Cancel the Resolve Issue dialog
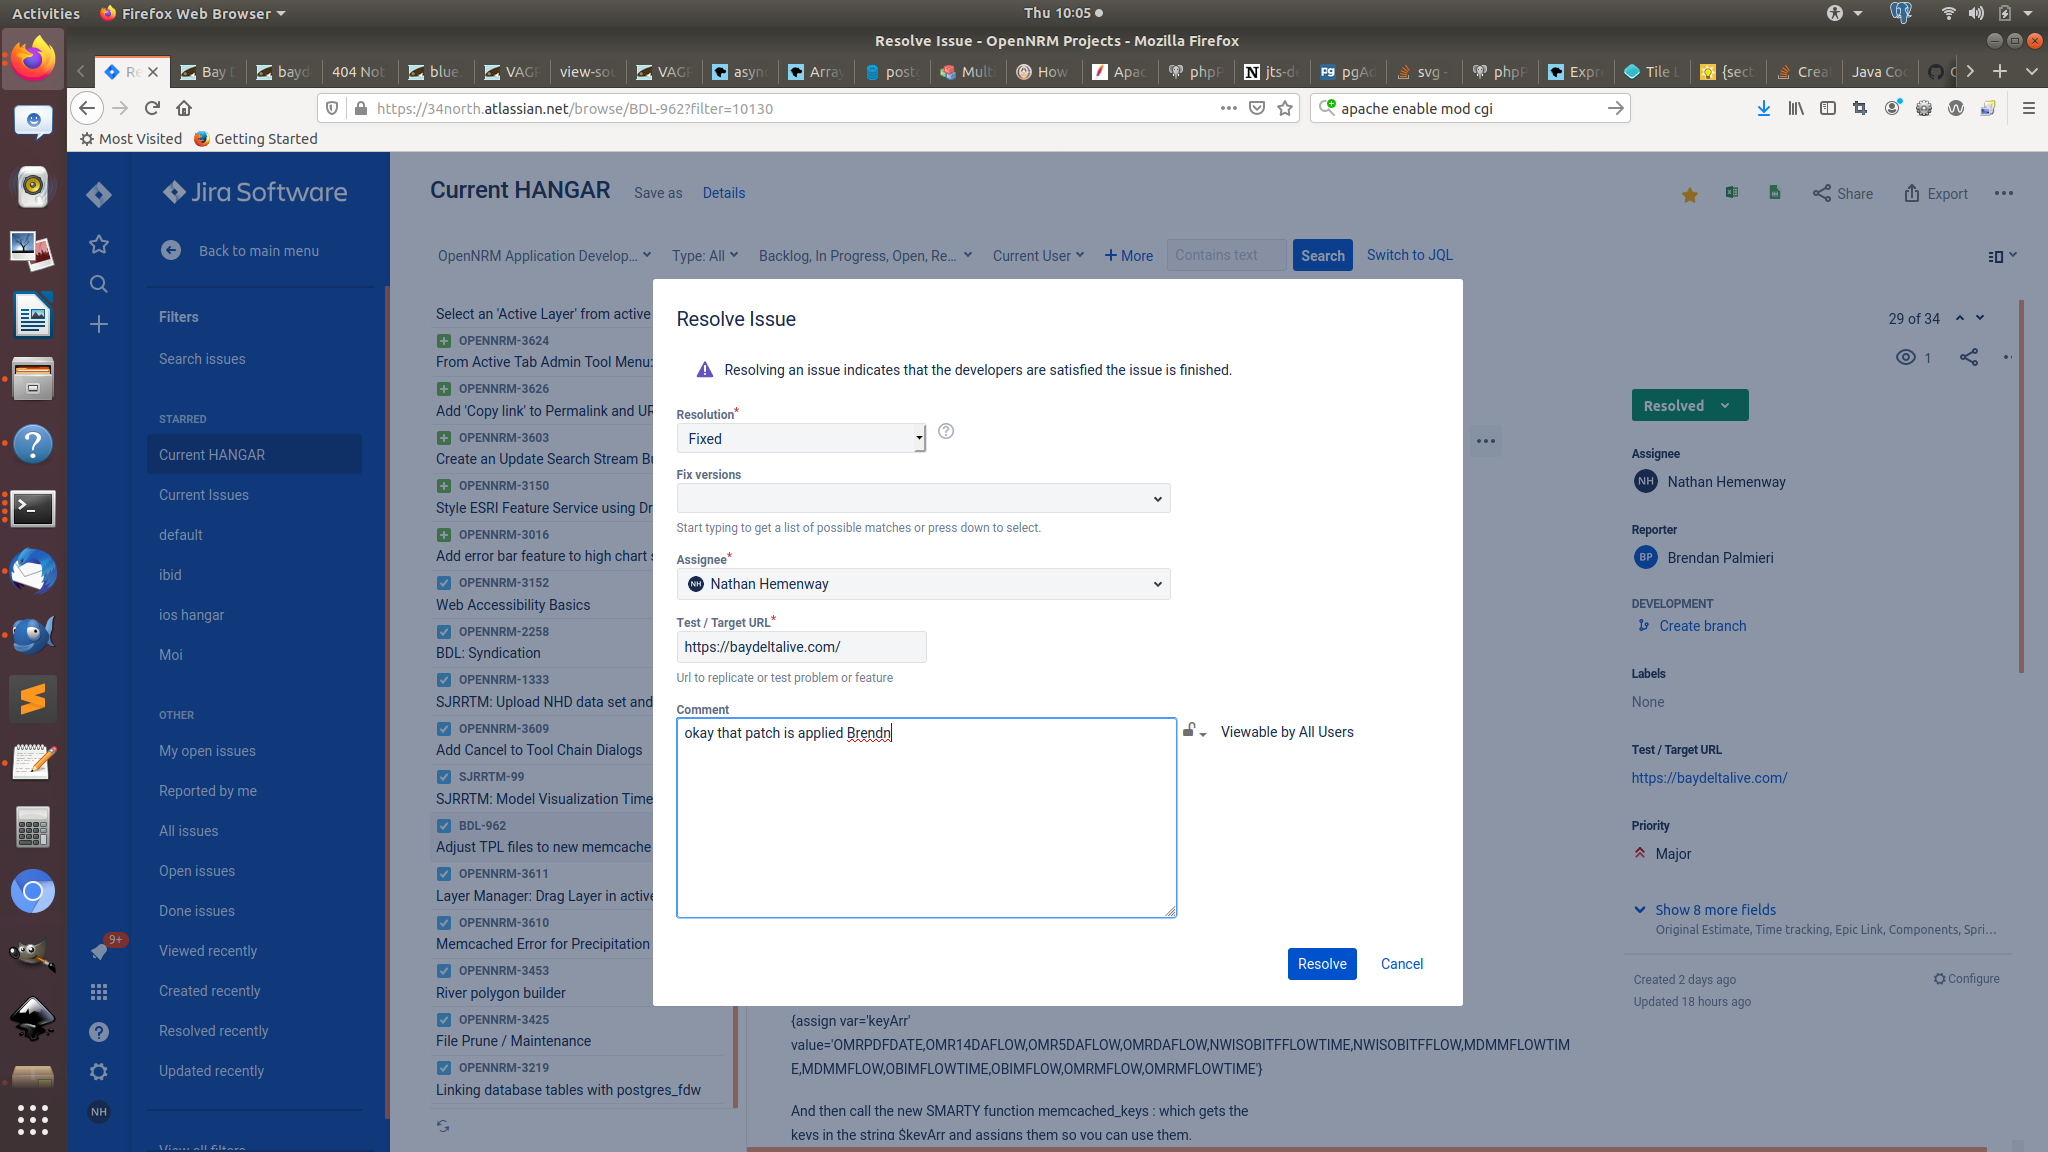Viewport: 2048px width, 1152px height. click(x=1401, y=964)
